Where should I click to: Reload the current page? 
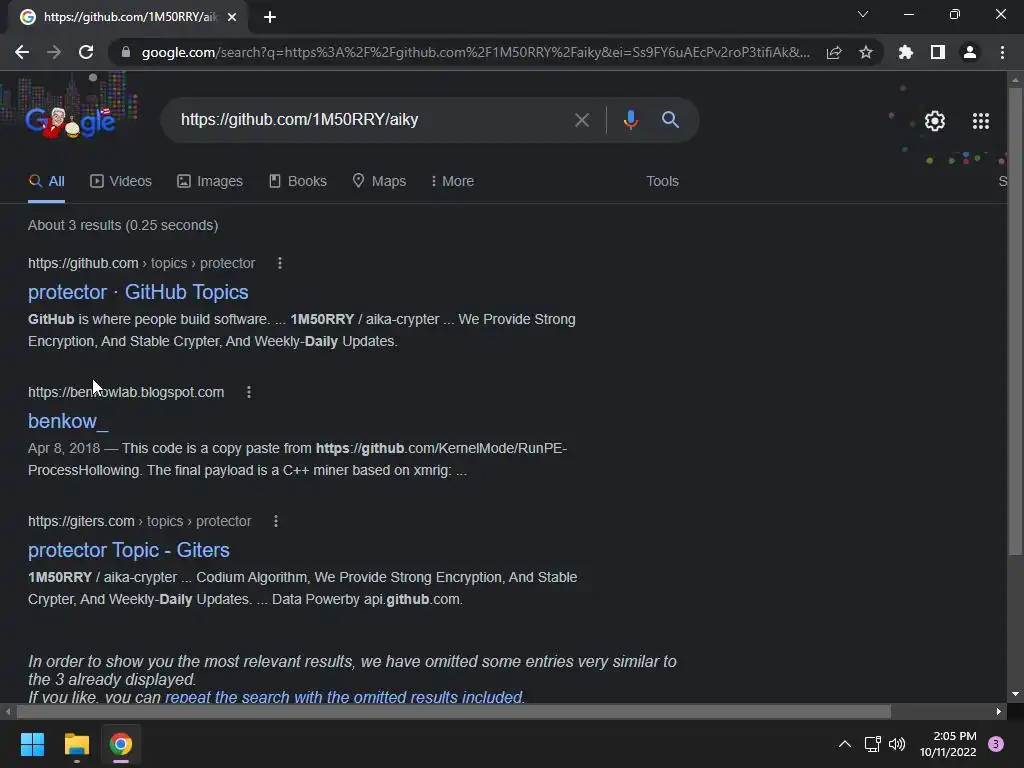(86, 52)
